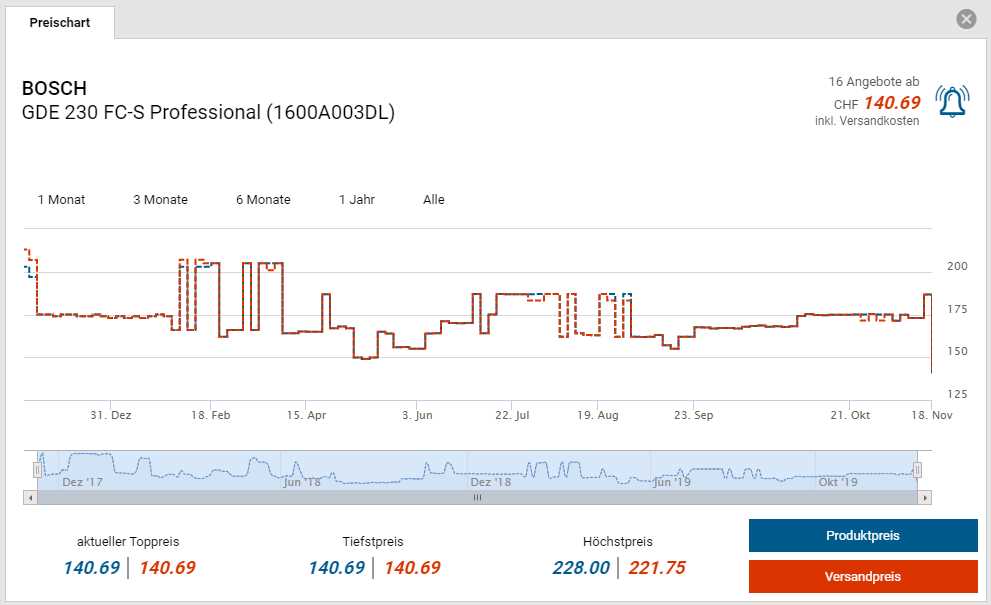Click the left handle of the range navigator
Image resolution: width=991 pixels, height=605 pixels.
(38, 469)
